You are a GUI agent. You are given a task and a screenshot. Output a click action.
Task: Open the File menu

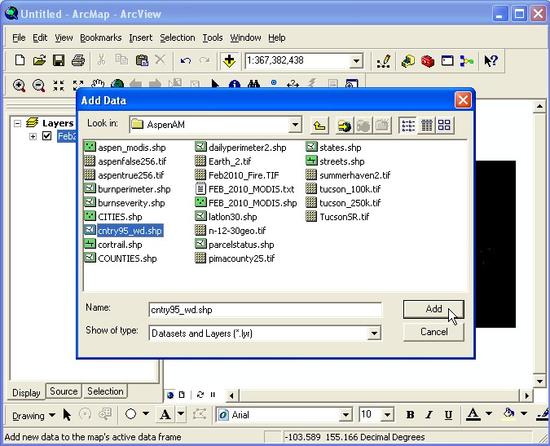19,38
